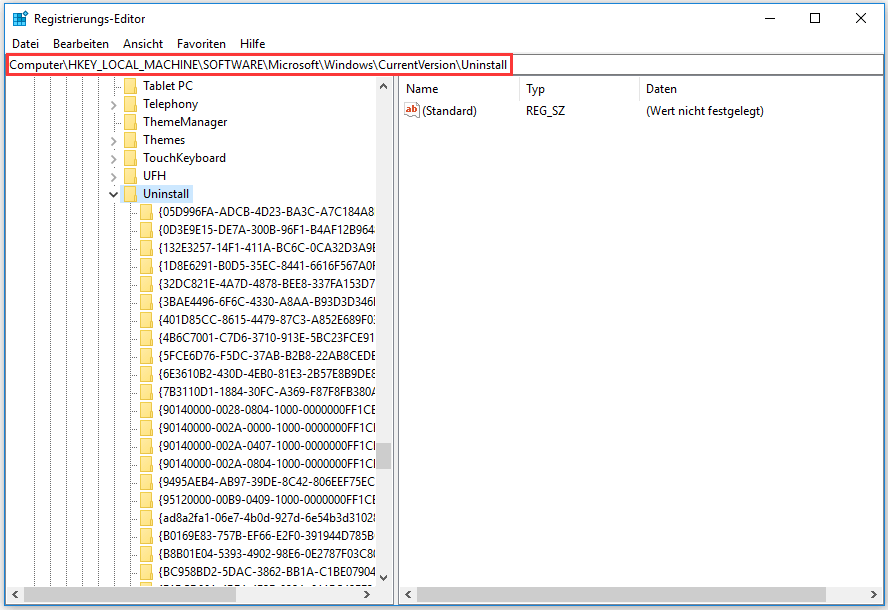Expand the UFH key
The width and height of the screenshot is (888, 610).
pos(113,177)
